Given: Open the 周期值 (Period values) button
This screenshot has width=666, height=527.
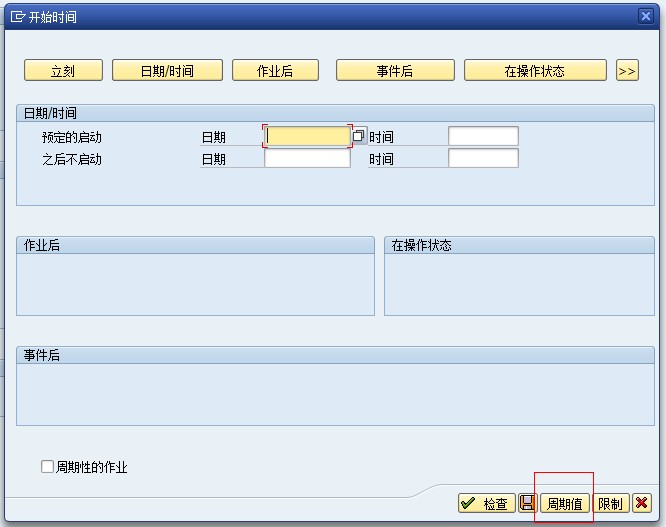Looking at the screenshot, I should (x=564, y=504).
